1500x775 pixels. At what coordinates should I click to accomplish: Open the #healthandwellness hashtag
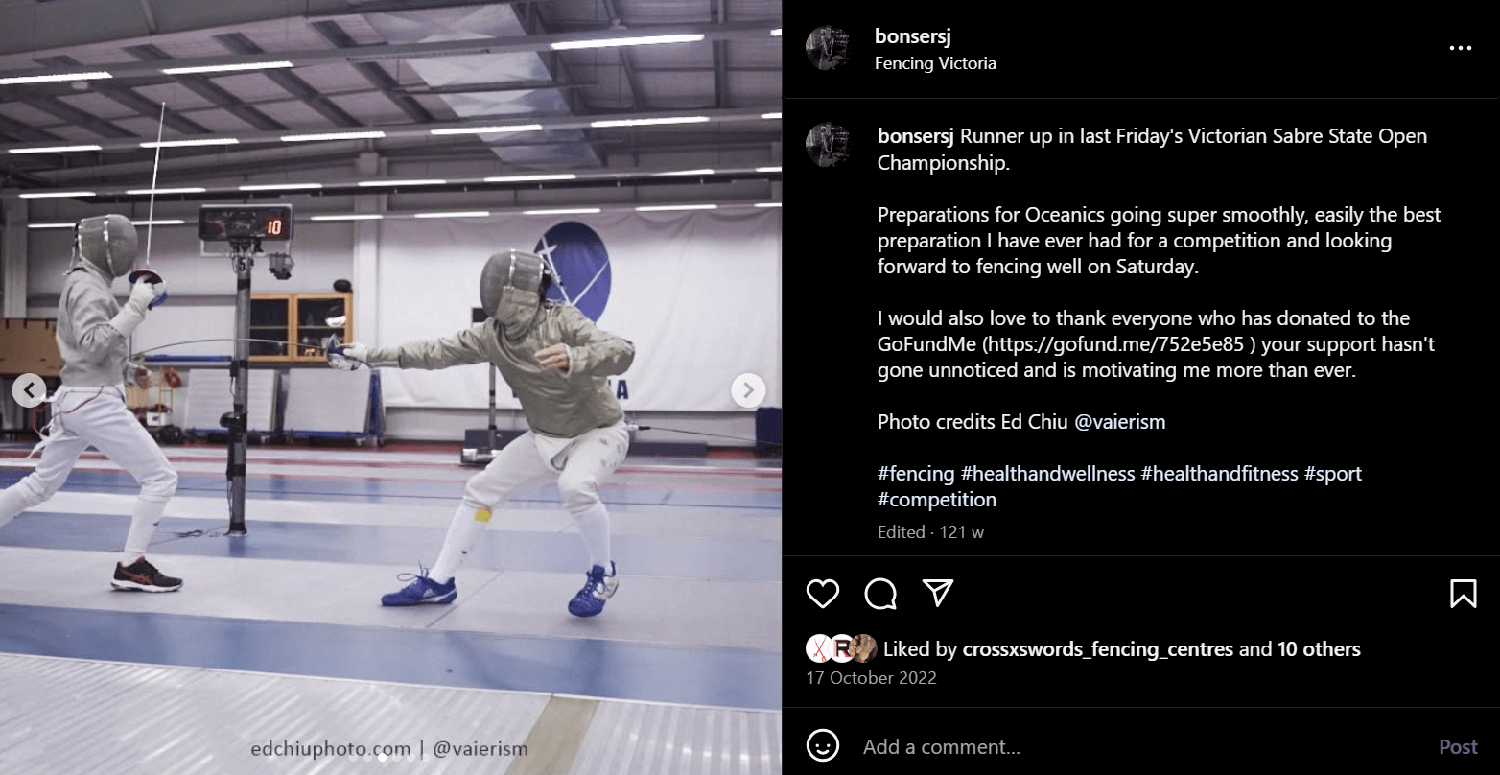tap(1048, 473)
